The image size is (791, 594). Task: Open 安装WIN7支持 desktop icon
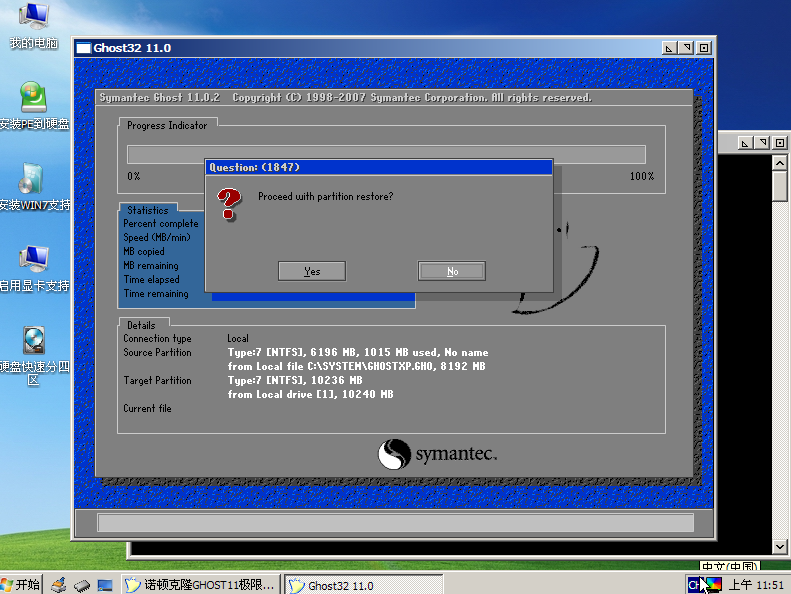(34, 187)
